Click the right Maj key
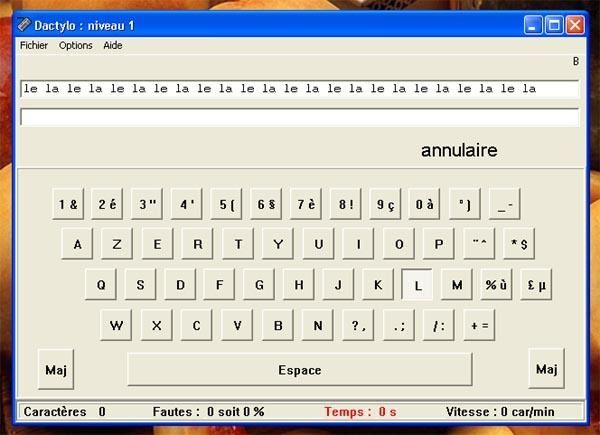Viewport: 600px width, 435px height. click(x=546, y=369)
